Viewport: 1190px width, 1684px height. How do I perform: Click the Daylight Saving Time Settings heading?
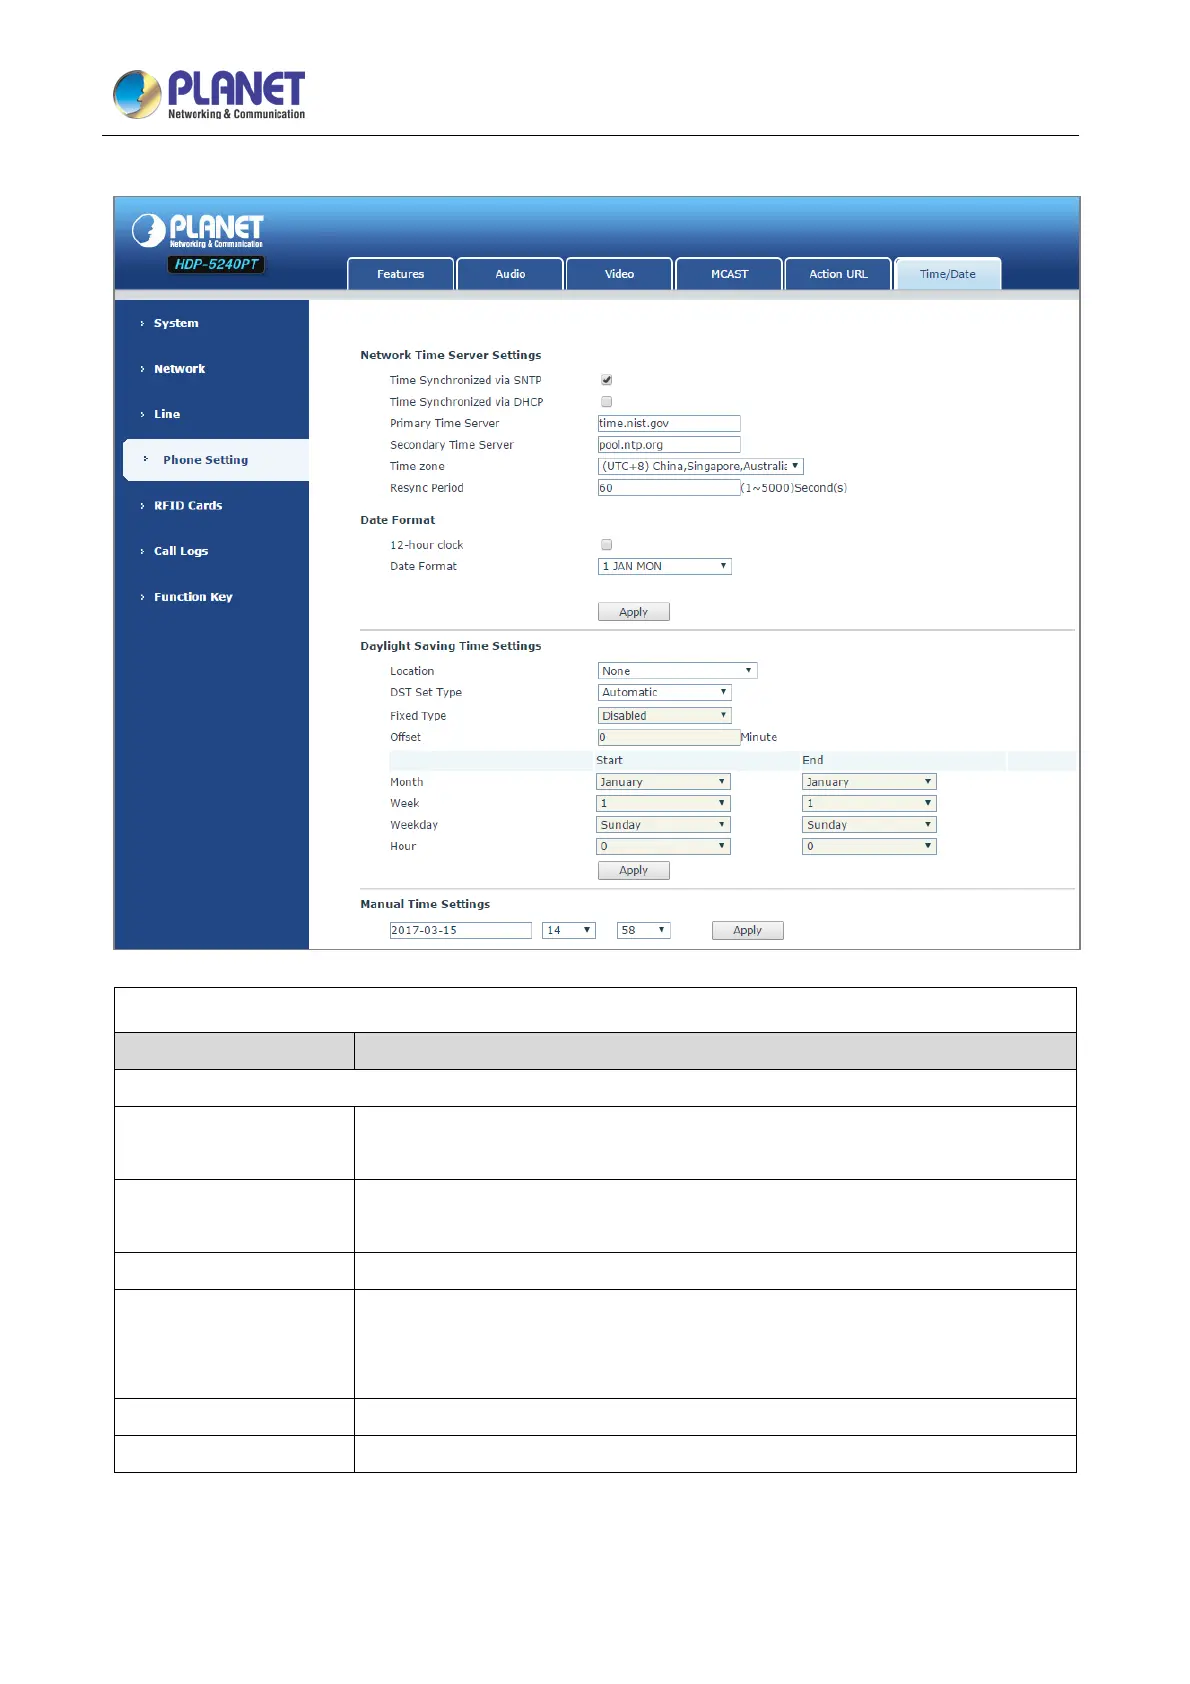point(451,646)
